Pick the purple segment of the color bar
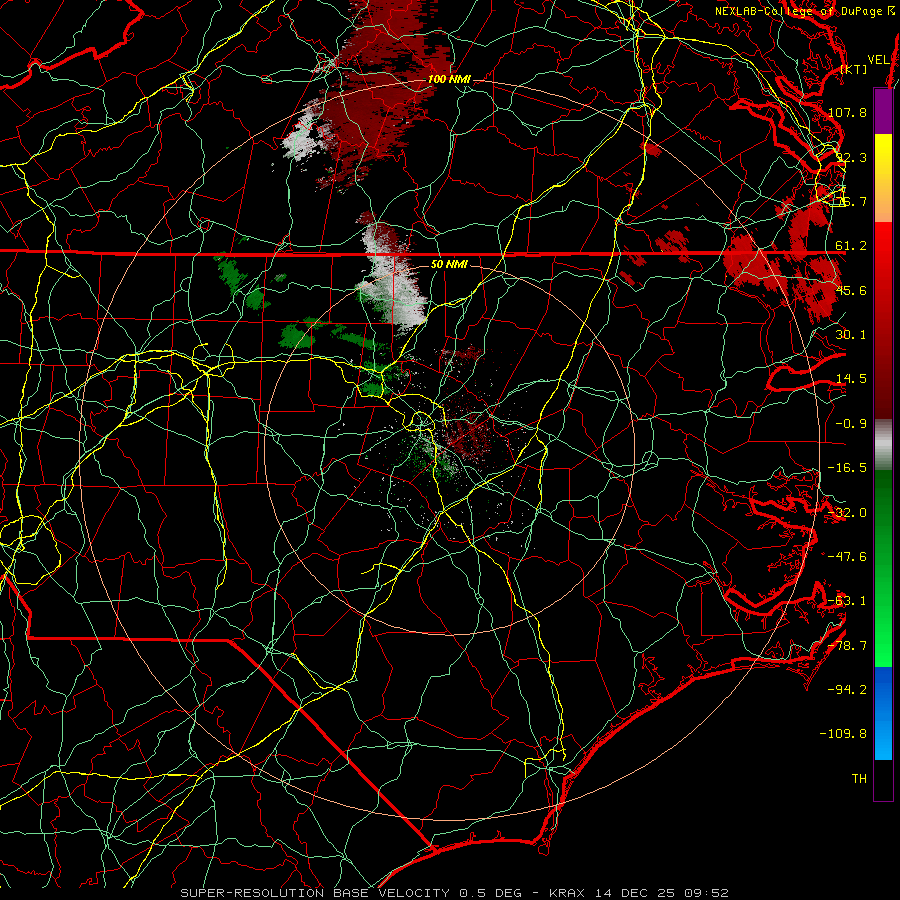This screenshot has height=900, width=900. pos(883,111)
